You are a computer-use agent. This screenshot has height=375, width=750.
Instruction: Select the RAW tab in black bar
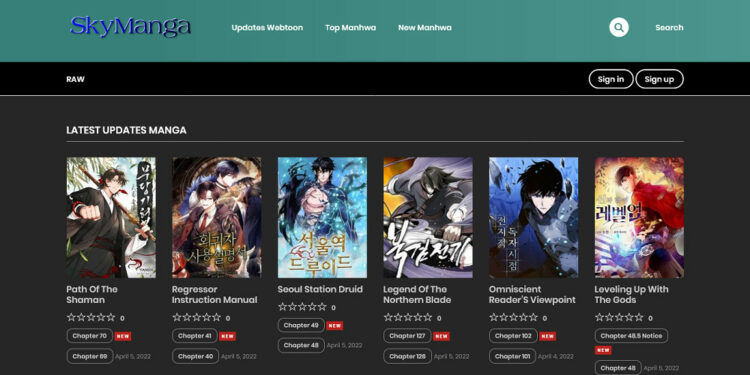[76, 79]
